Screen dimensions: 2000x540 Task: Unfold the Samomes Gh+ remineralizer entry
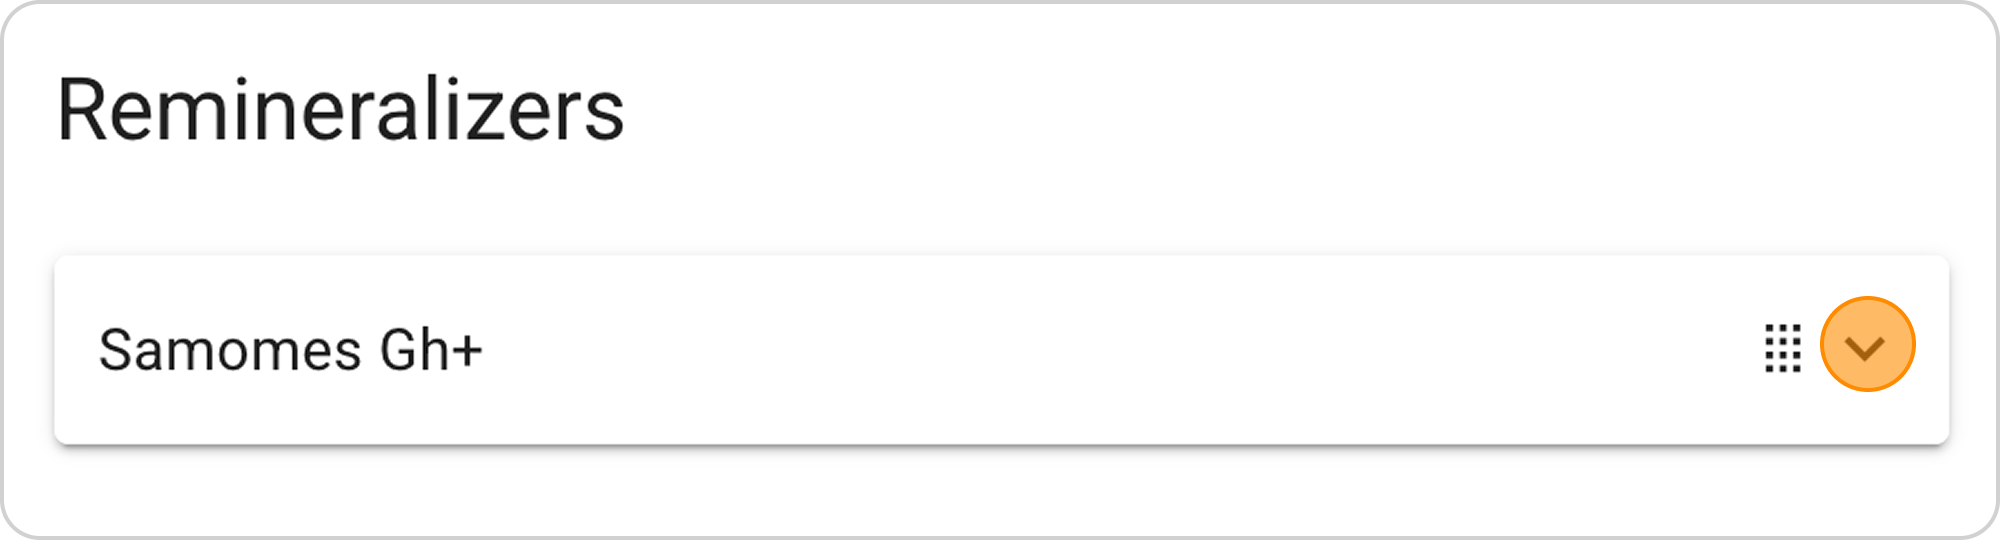pyautogui.click(x=1866, y=346)
